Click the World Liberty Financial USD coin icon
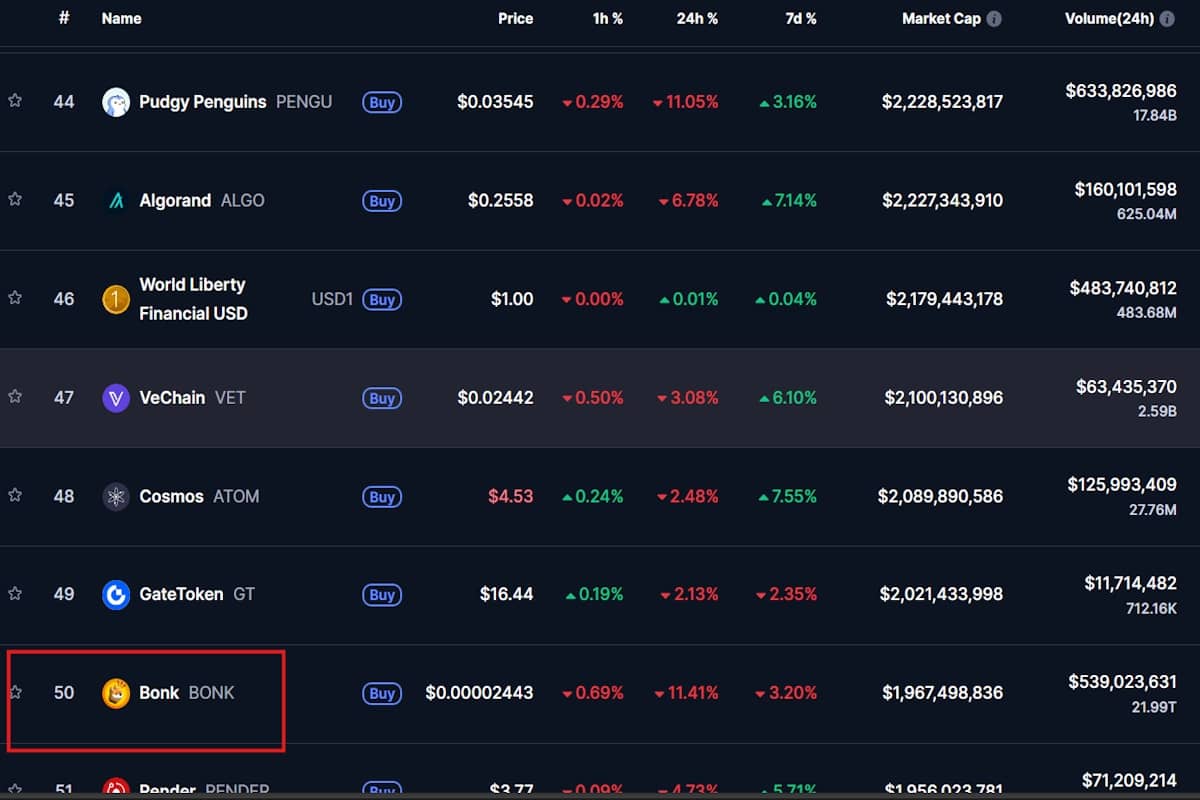The width and height of the screenshot is (1200, 800). point(116,299)
